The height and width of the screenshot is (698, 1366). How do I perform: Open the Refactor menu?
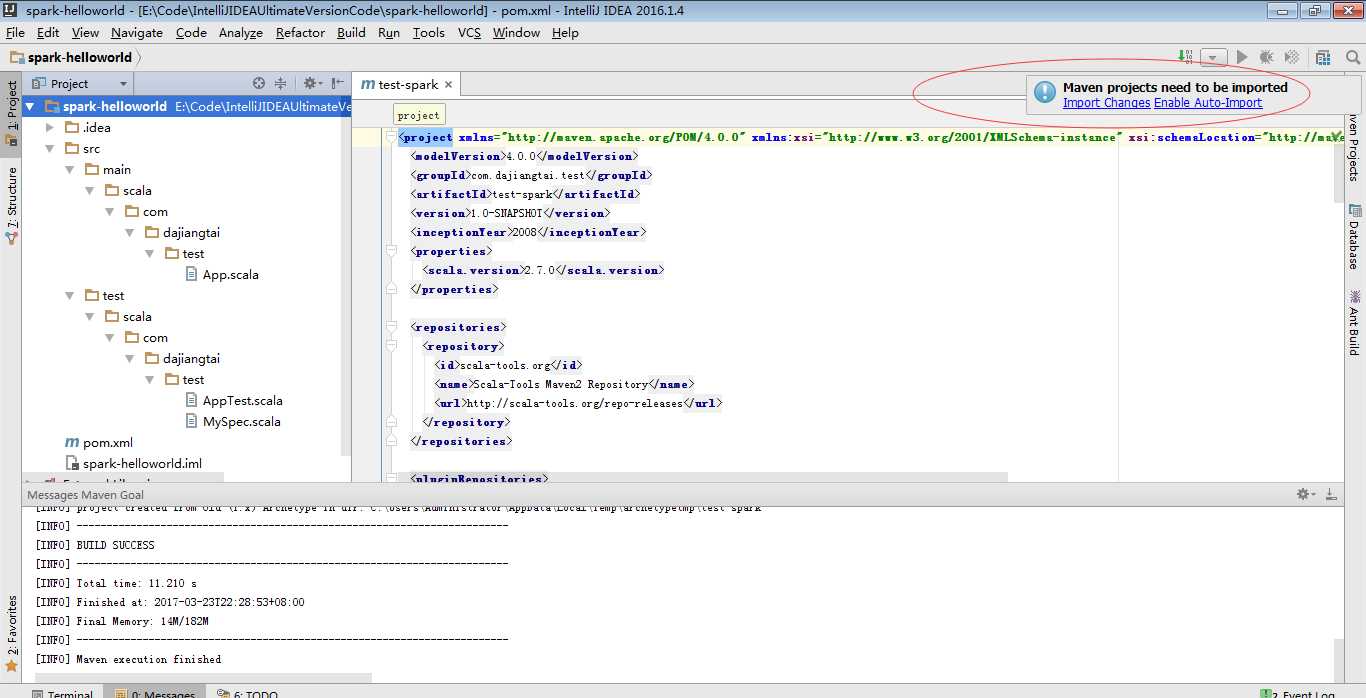(300, 32)
